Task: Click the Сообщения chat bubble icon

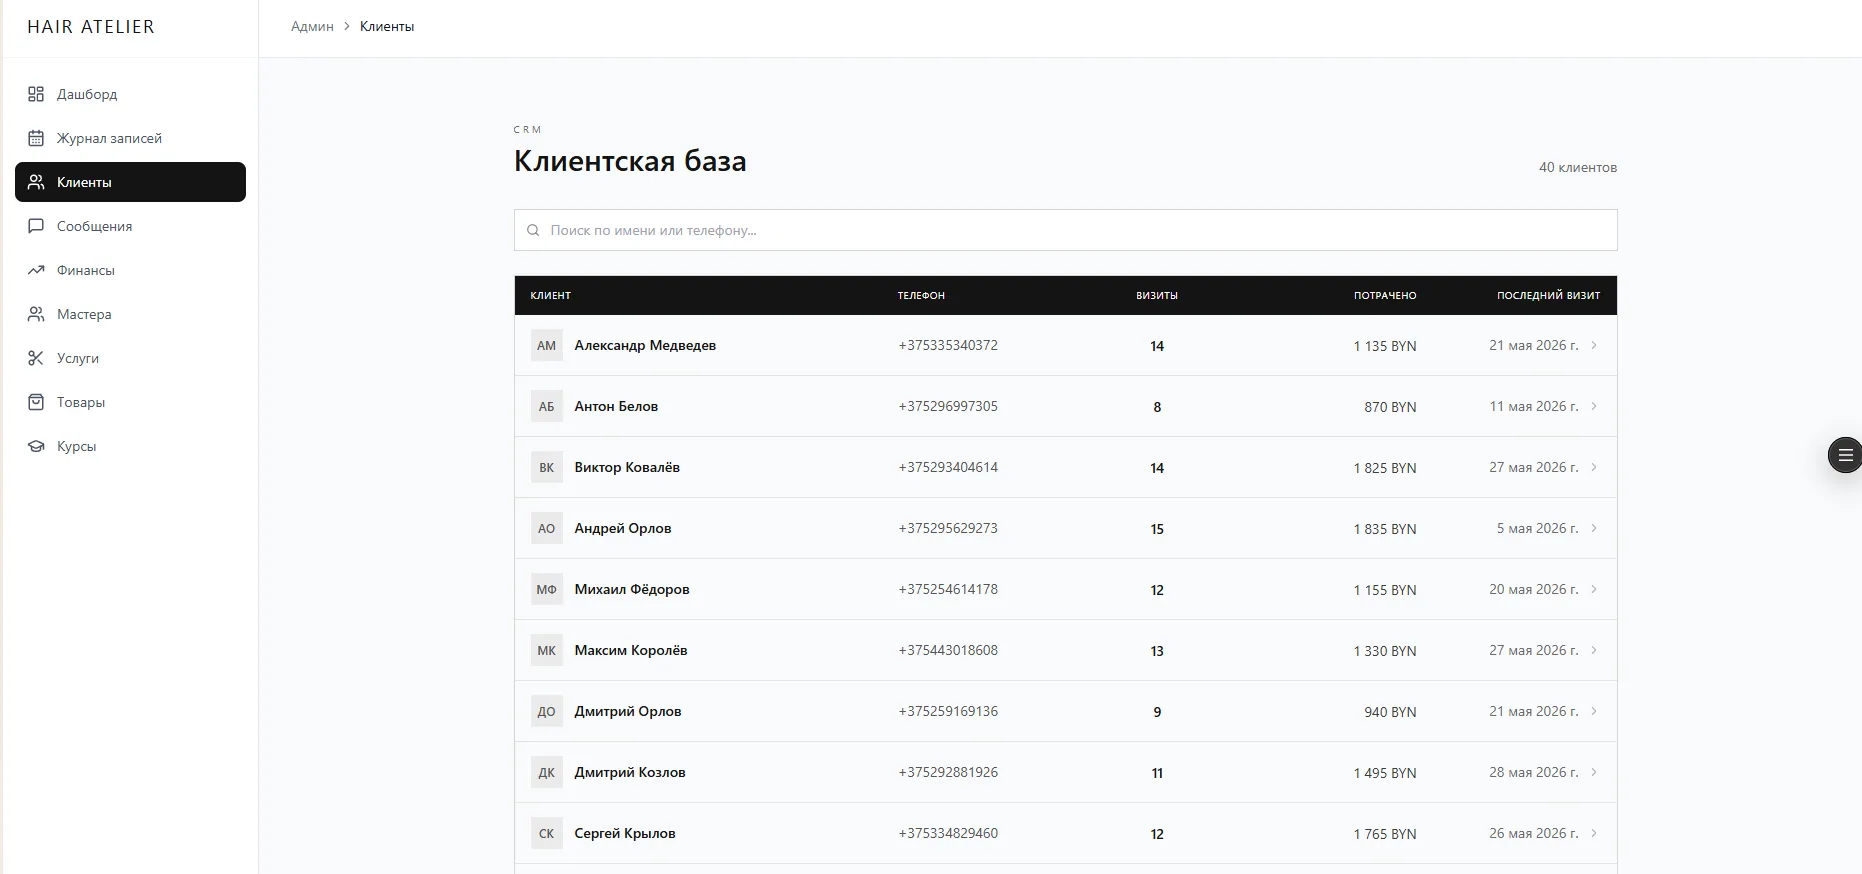Action: pos(36,226)
